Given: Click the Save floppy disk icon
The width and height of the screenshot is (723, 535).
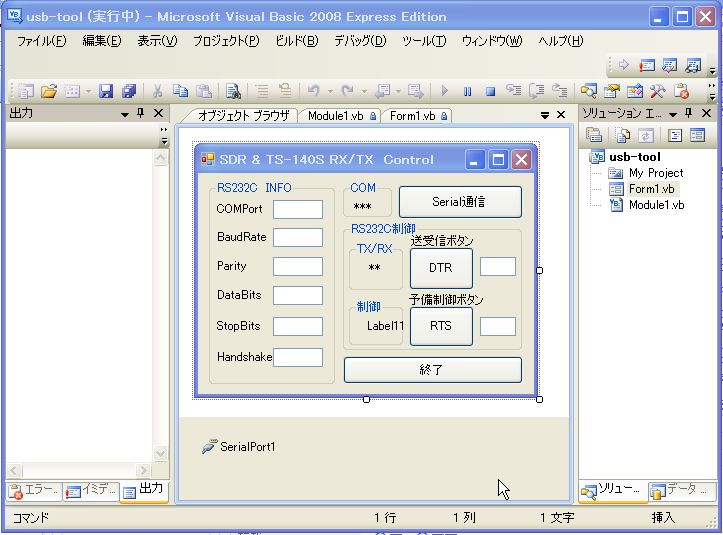Looking at the screenshot, I should point(106,91).
